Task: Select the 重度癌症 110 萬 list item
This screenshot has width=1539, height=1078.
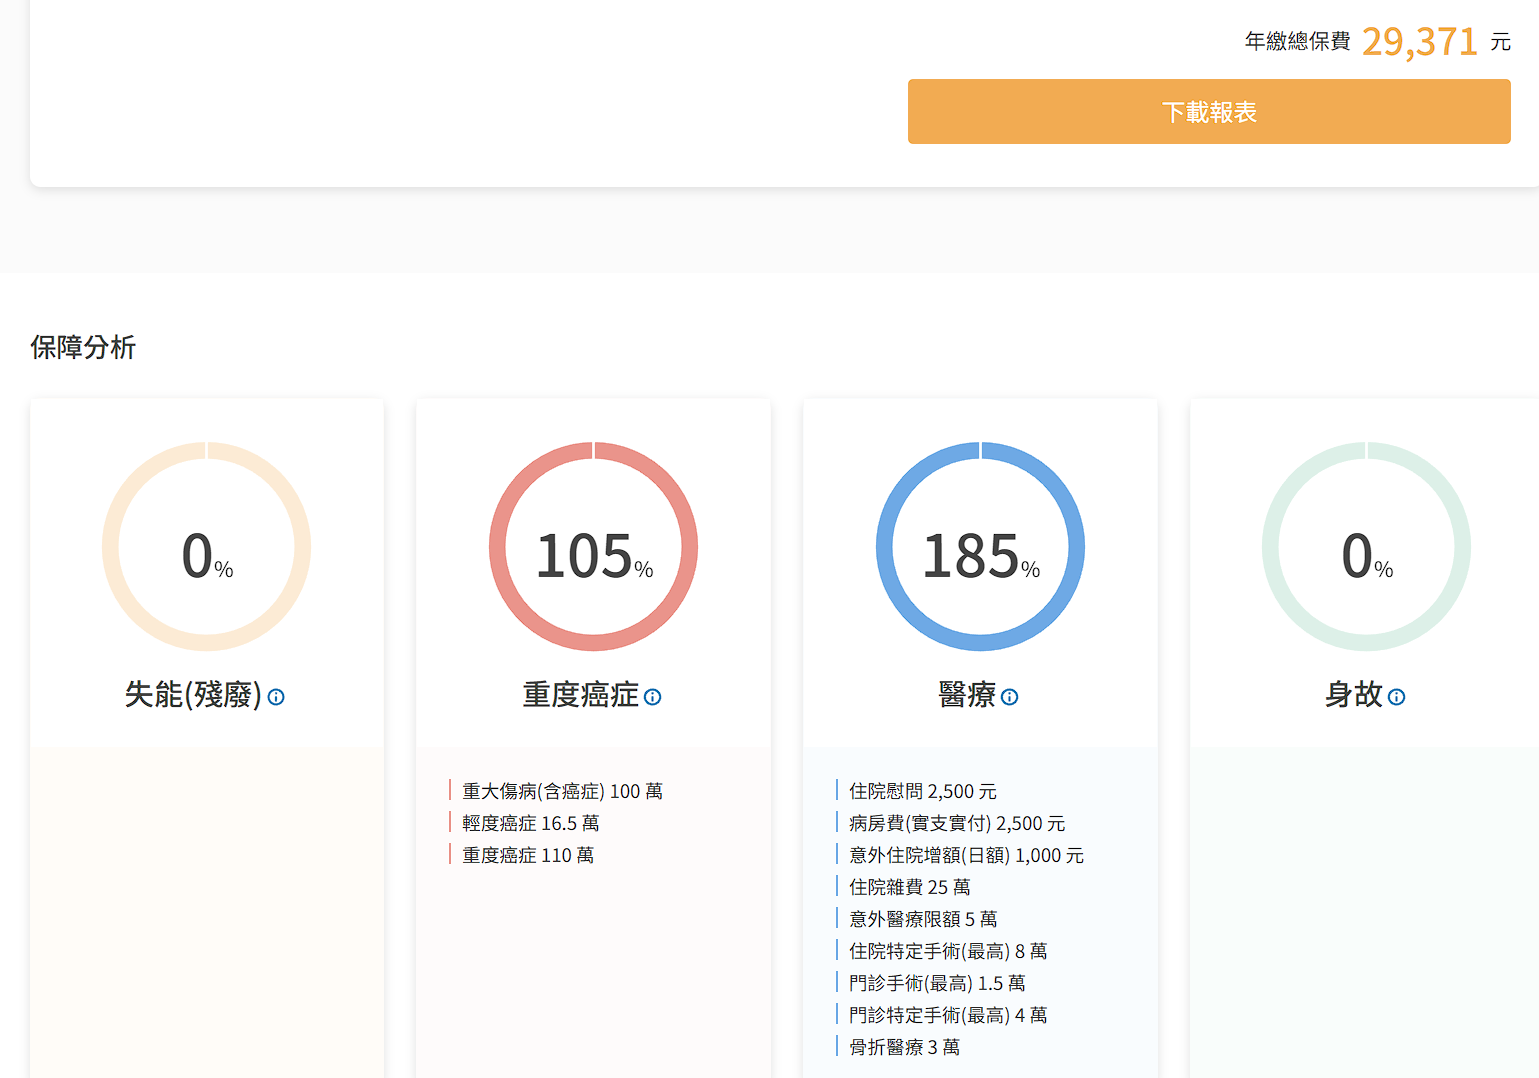Action: [528, 855]
